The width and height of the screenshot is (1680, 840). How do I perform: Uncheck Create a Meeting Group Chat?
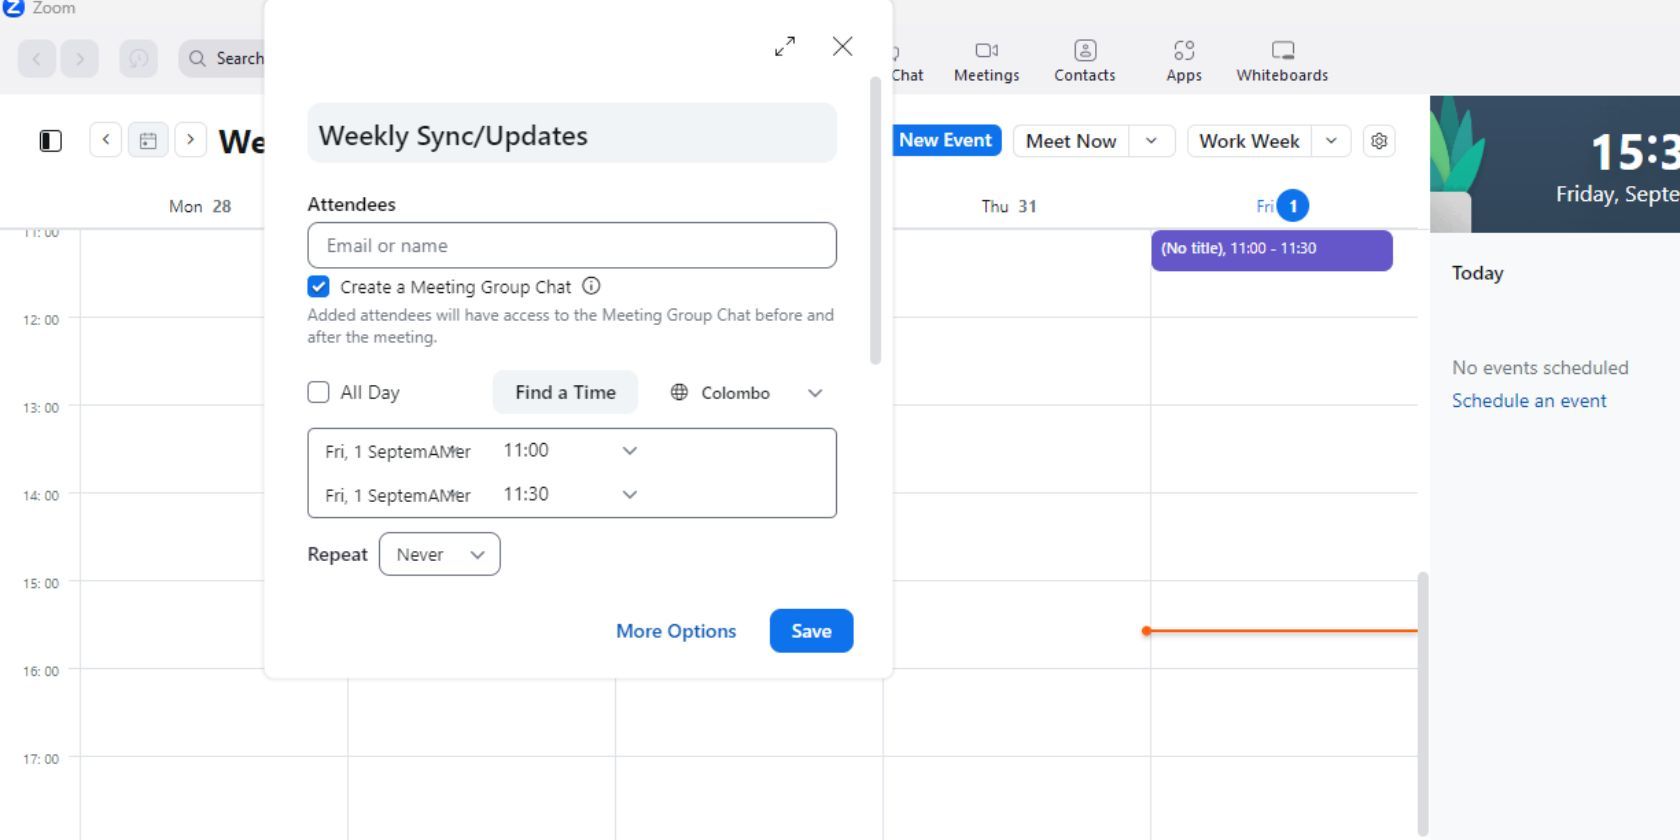318,287
